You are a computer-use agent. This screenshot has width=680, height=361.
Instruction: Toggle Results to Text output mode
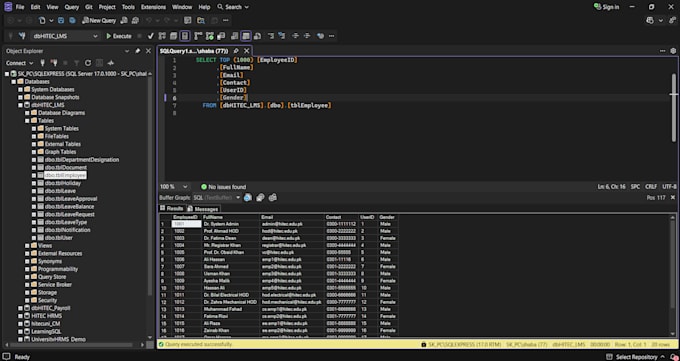234,36
